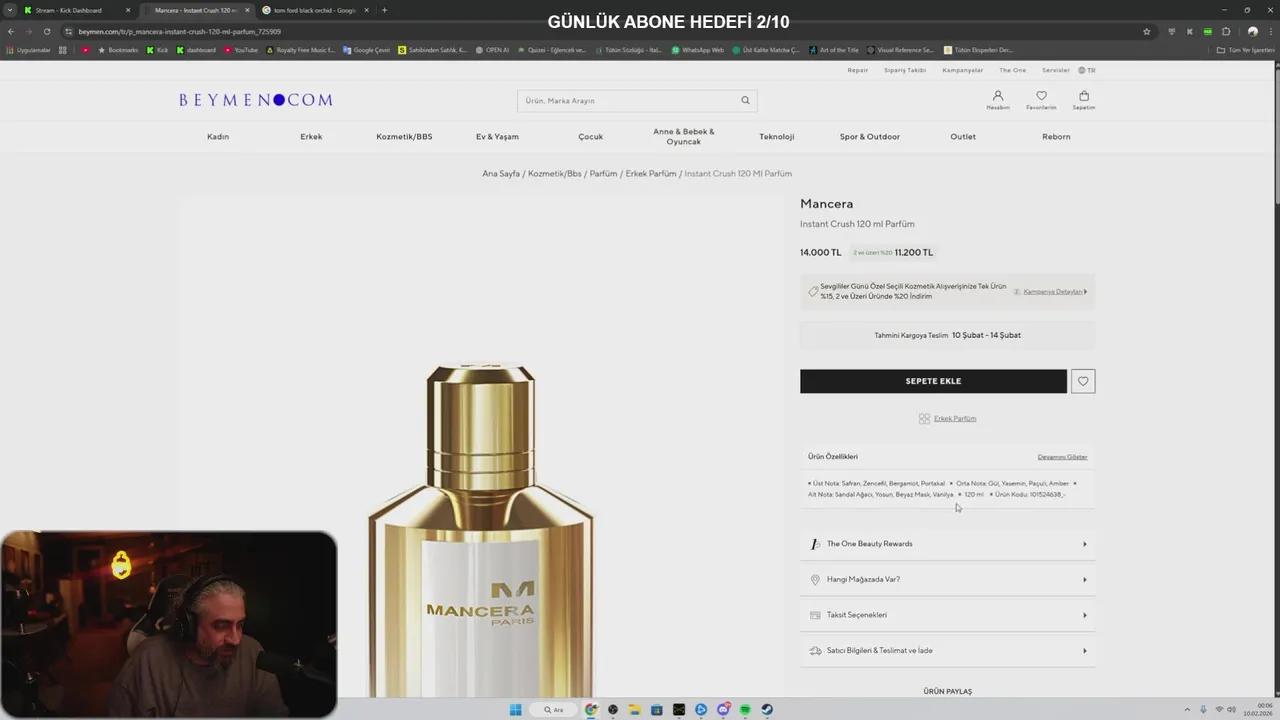The height and width of the screenshot is (720, 1280).
Task: Open Kampanyalar link in top bar
Action: pos(963,70)
